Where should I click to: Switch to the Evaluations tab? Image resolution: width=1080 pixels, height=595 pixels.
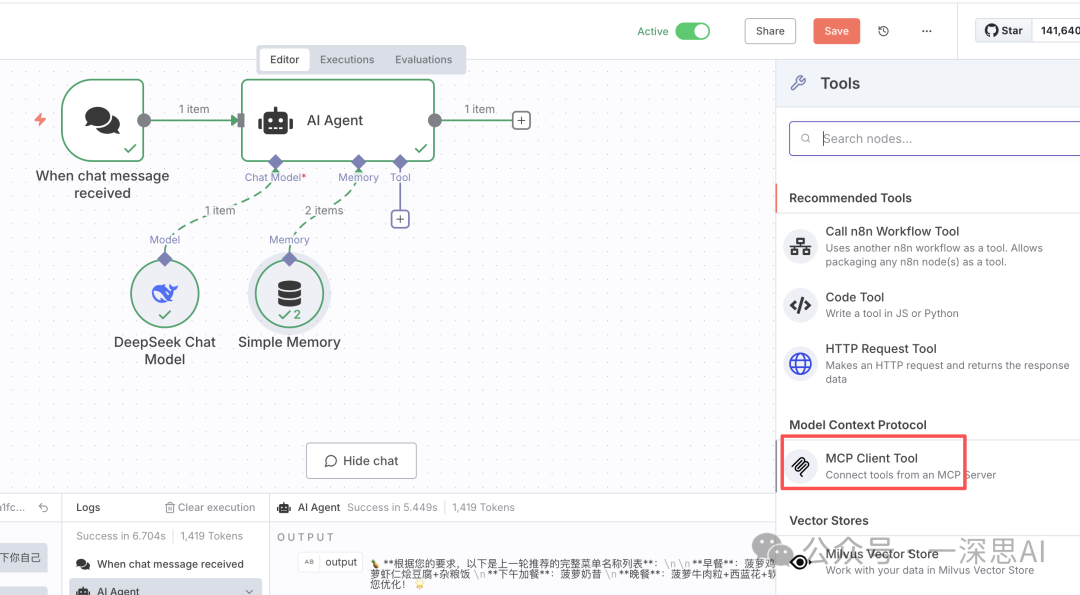pyautogui.click(x=423, y=60)
